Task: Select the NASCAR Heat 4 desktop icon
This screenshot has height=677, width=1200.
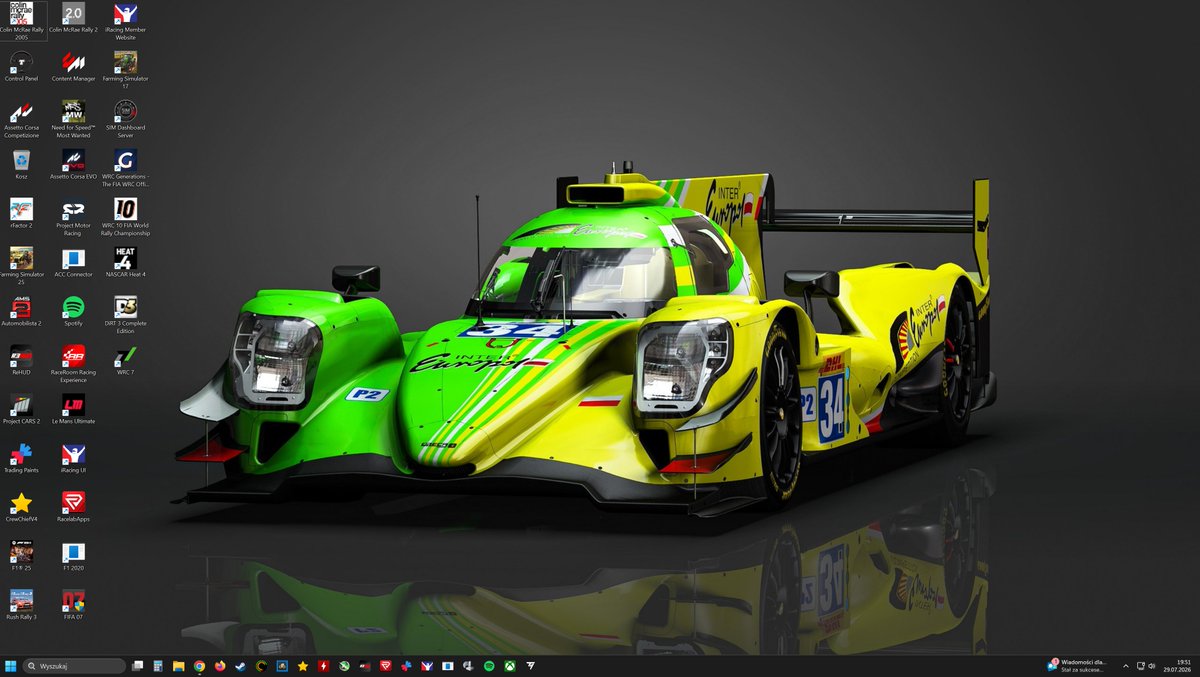Action: (126, 263)
